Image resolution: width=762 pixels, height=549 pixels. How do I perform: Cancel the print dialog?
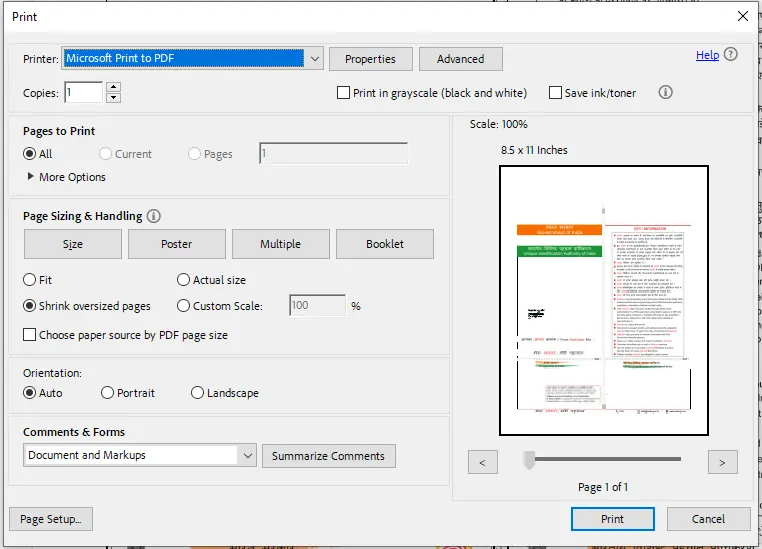(709, 519)
